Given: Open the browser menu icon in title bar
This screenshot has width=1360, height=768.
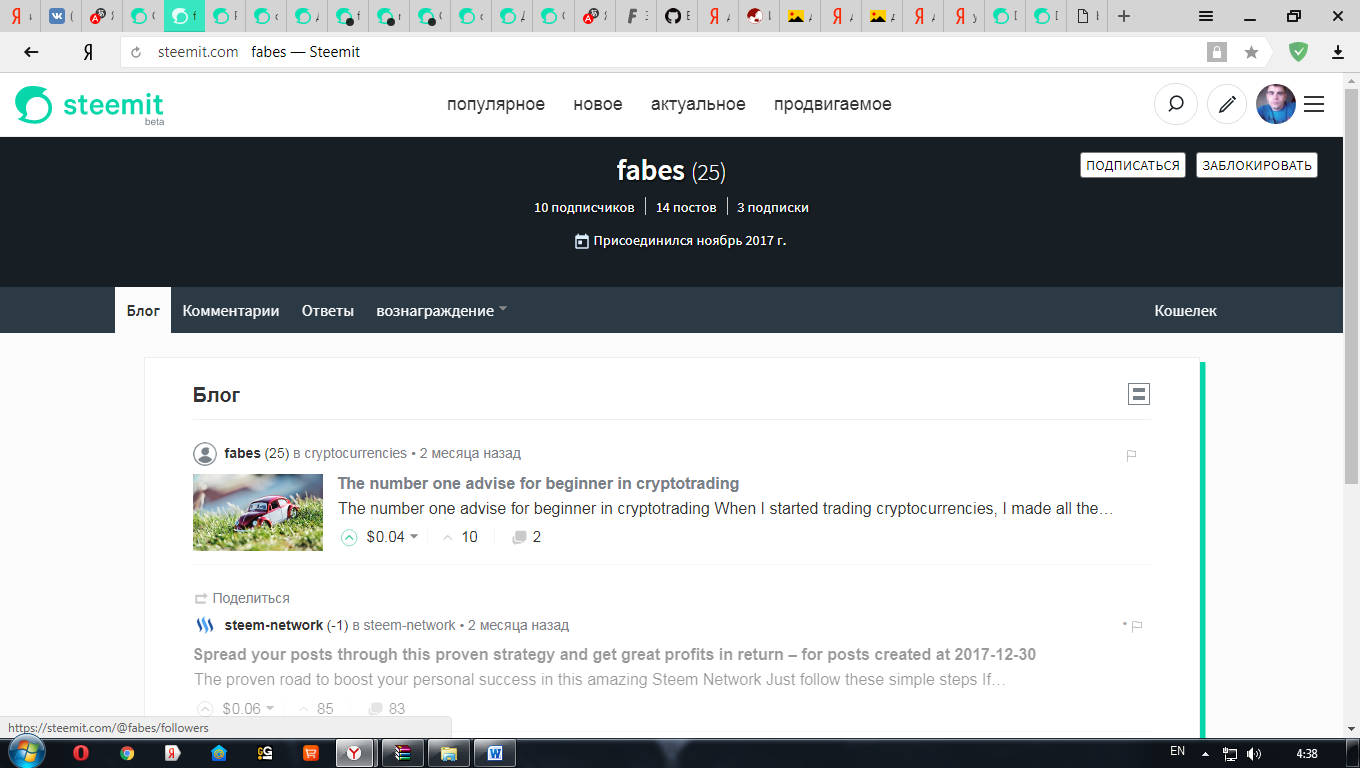Looking at the screenshot, I should click(1206, 16).
